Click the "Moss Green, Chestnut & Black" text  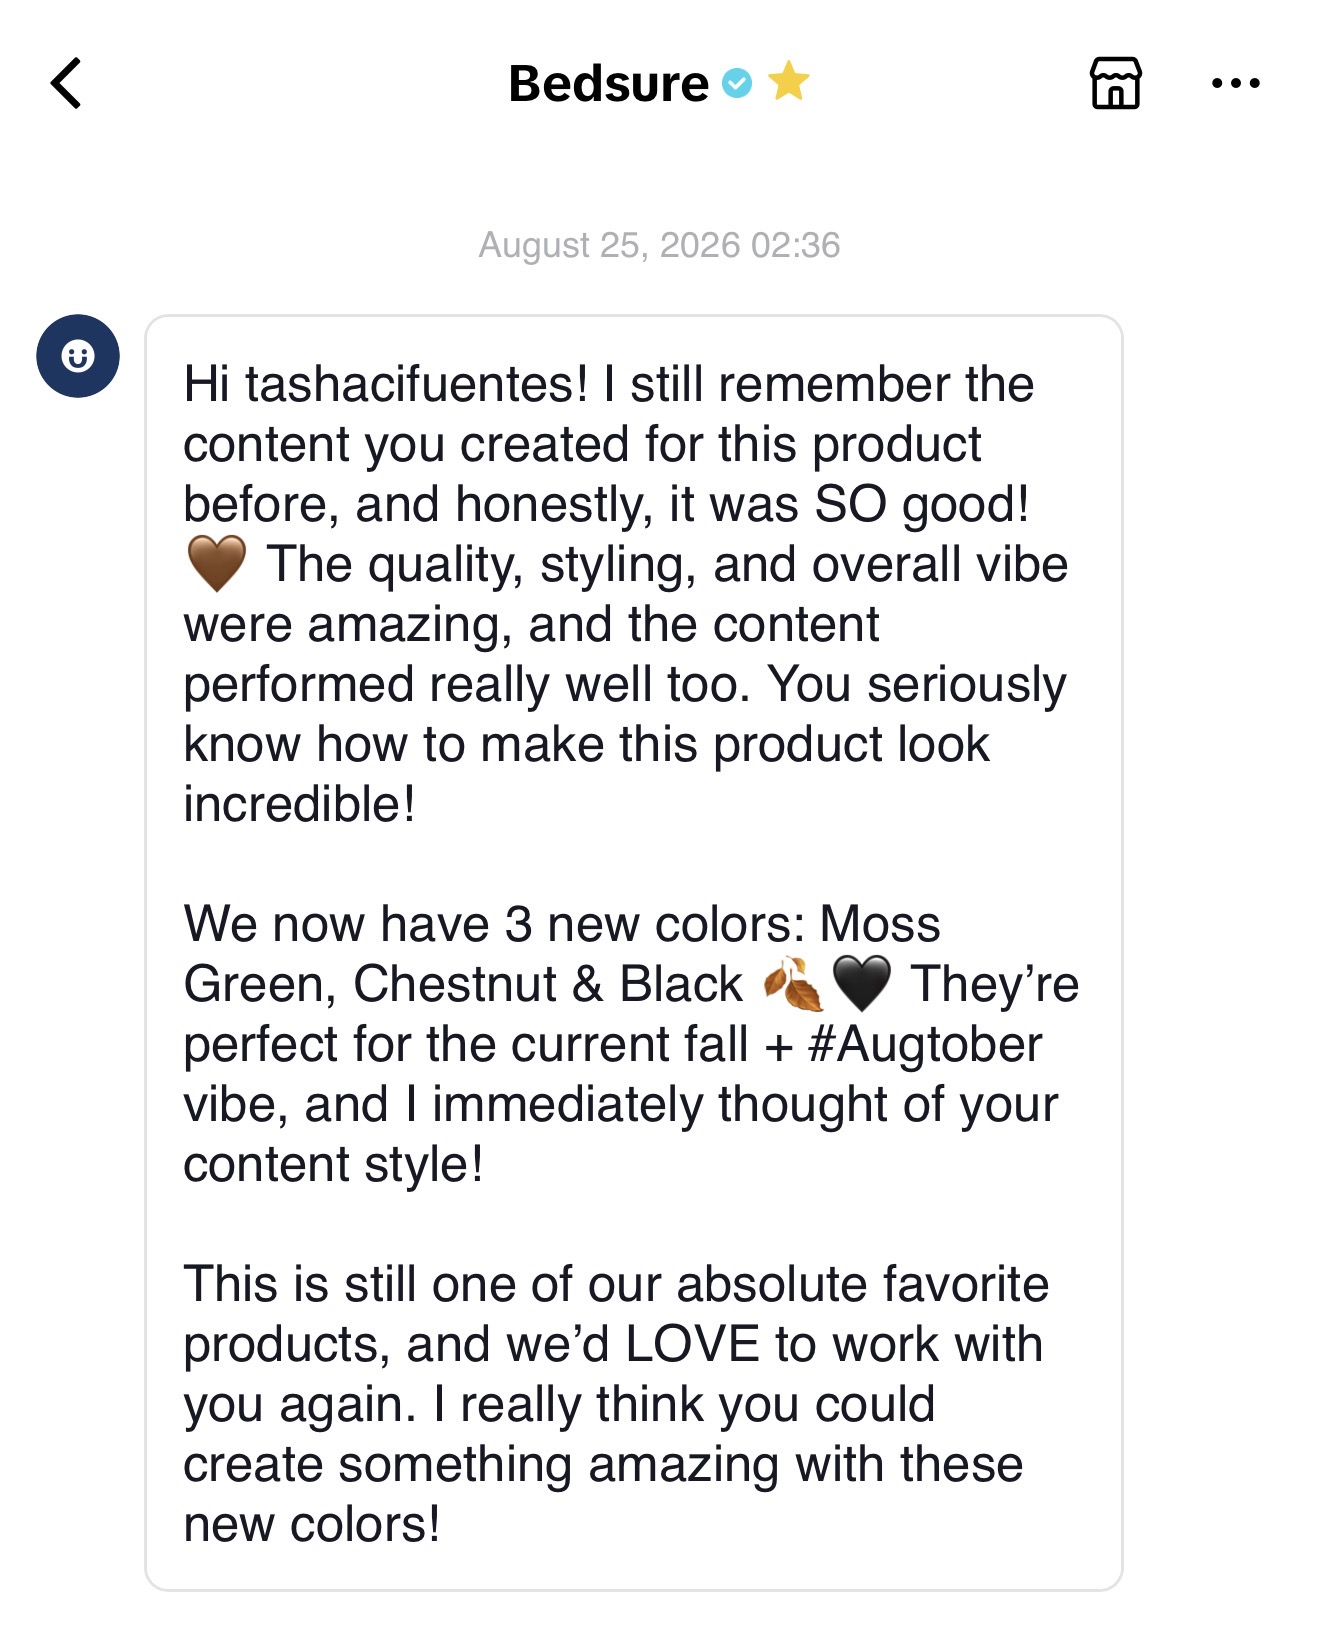coord(562,954)
